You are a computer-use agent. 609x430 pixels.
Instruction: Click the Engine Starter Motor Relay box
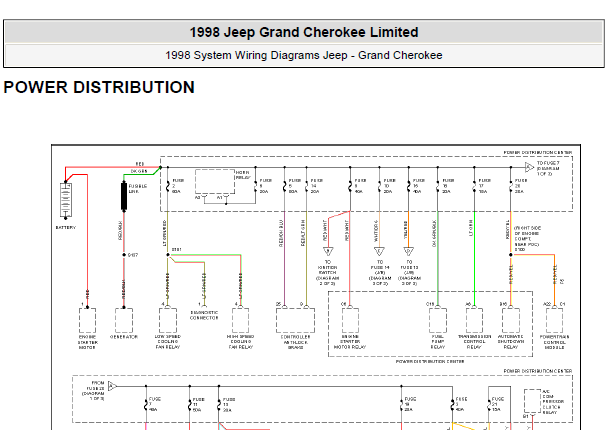click(353, 320)
